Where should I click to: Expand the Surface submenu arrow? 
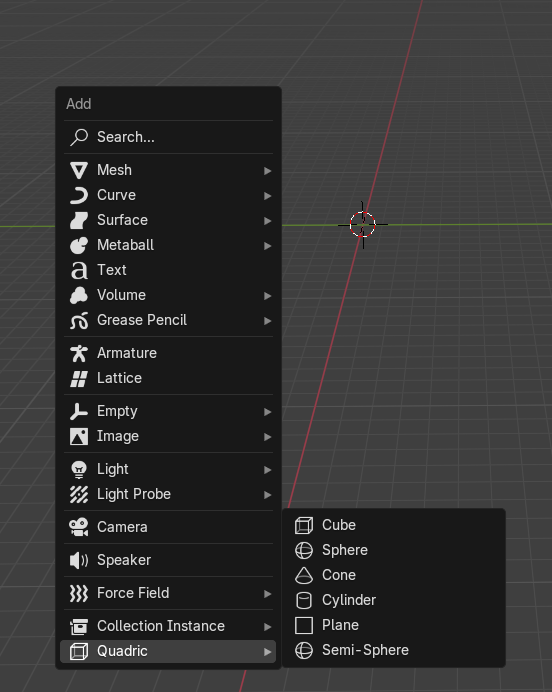coord(267,221)
